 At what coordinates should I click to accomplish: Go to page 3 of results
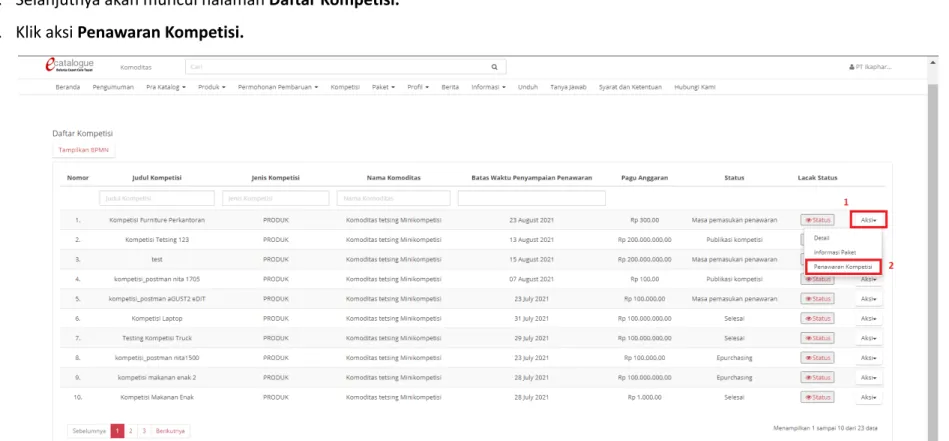coord(145,431)
